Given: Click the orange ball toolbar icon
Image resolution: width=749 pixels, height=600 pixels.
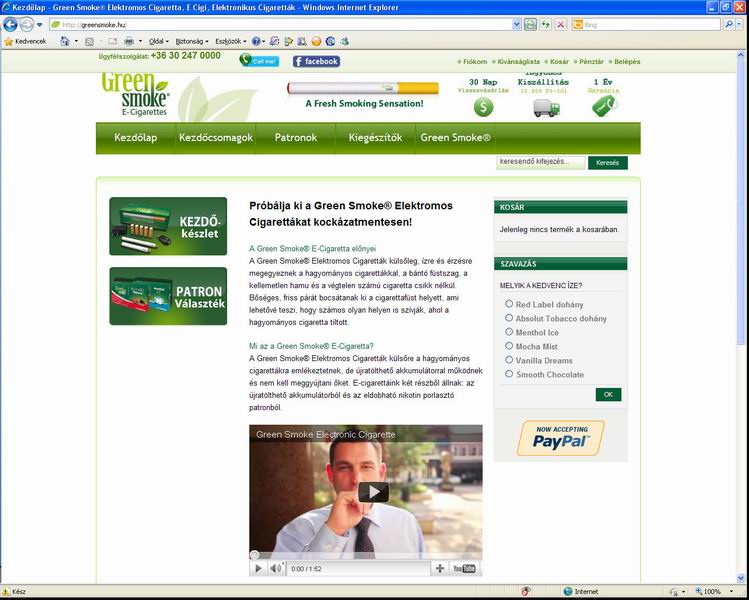Looking at the screenshot, I should coord(316,42).
